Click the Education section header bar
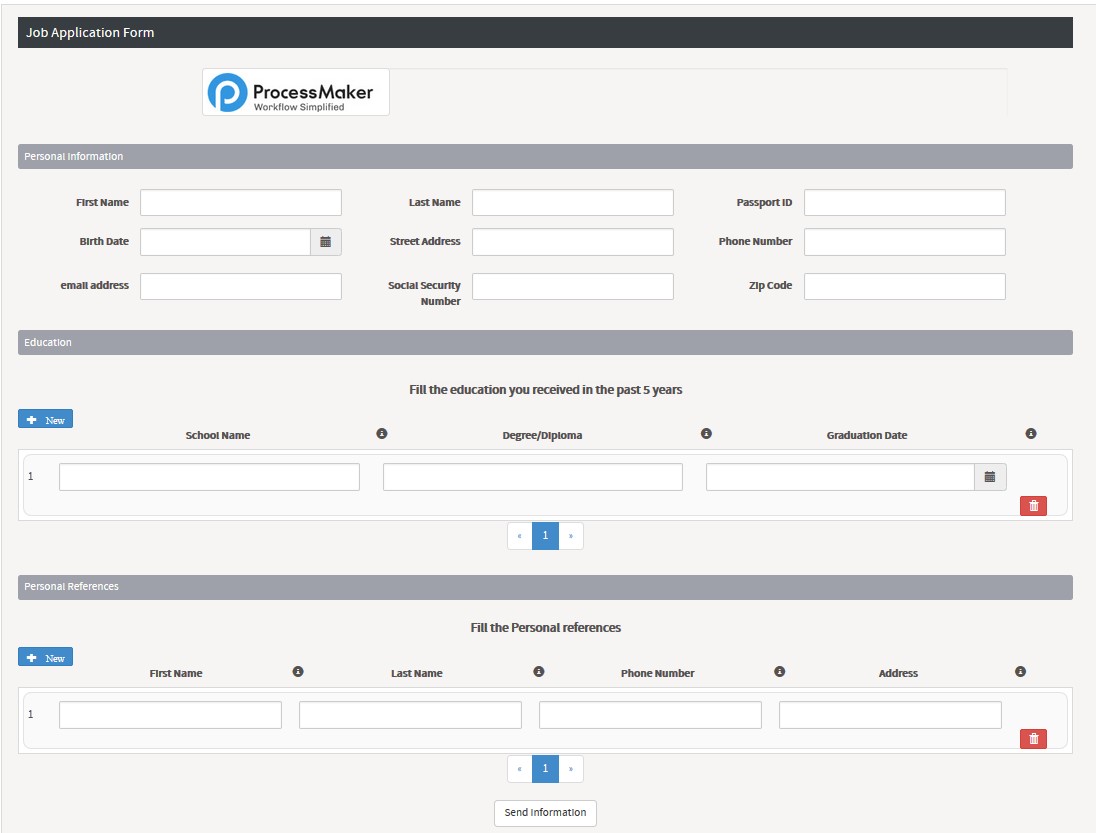1096x833 pixels. pos(45,342)
